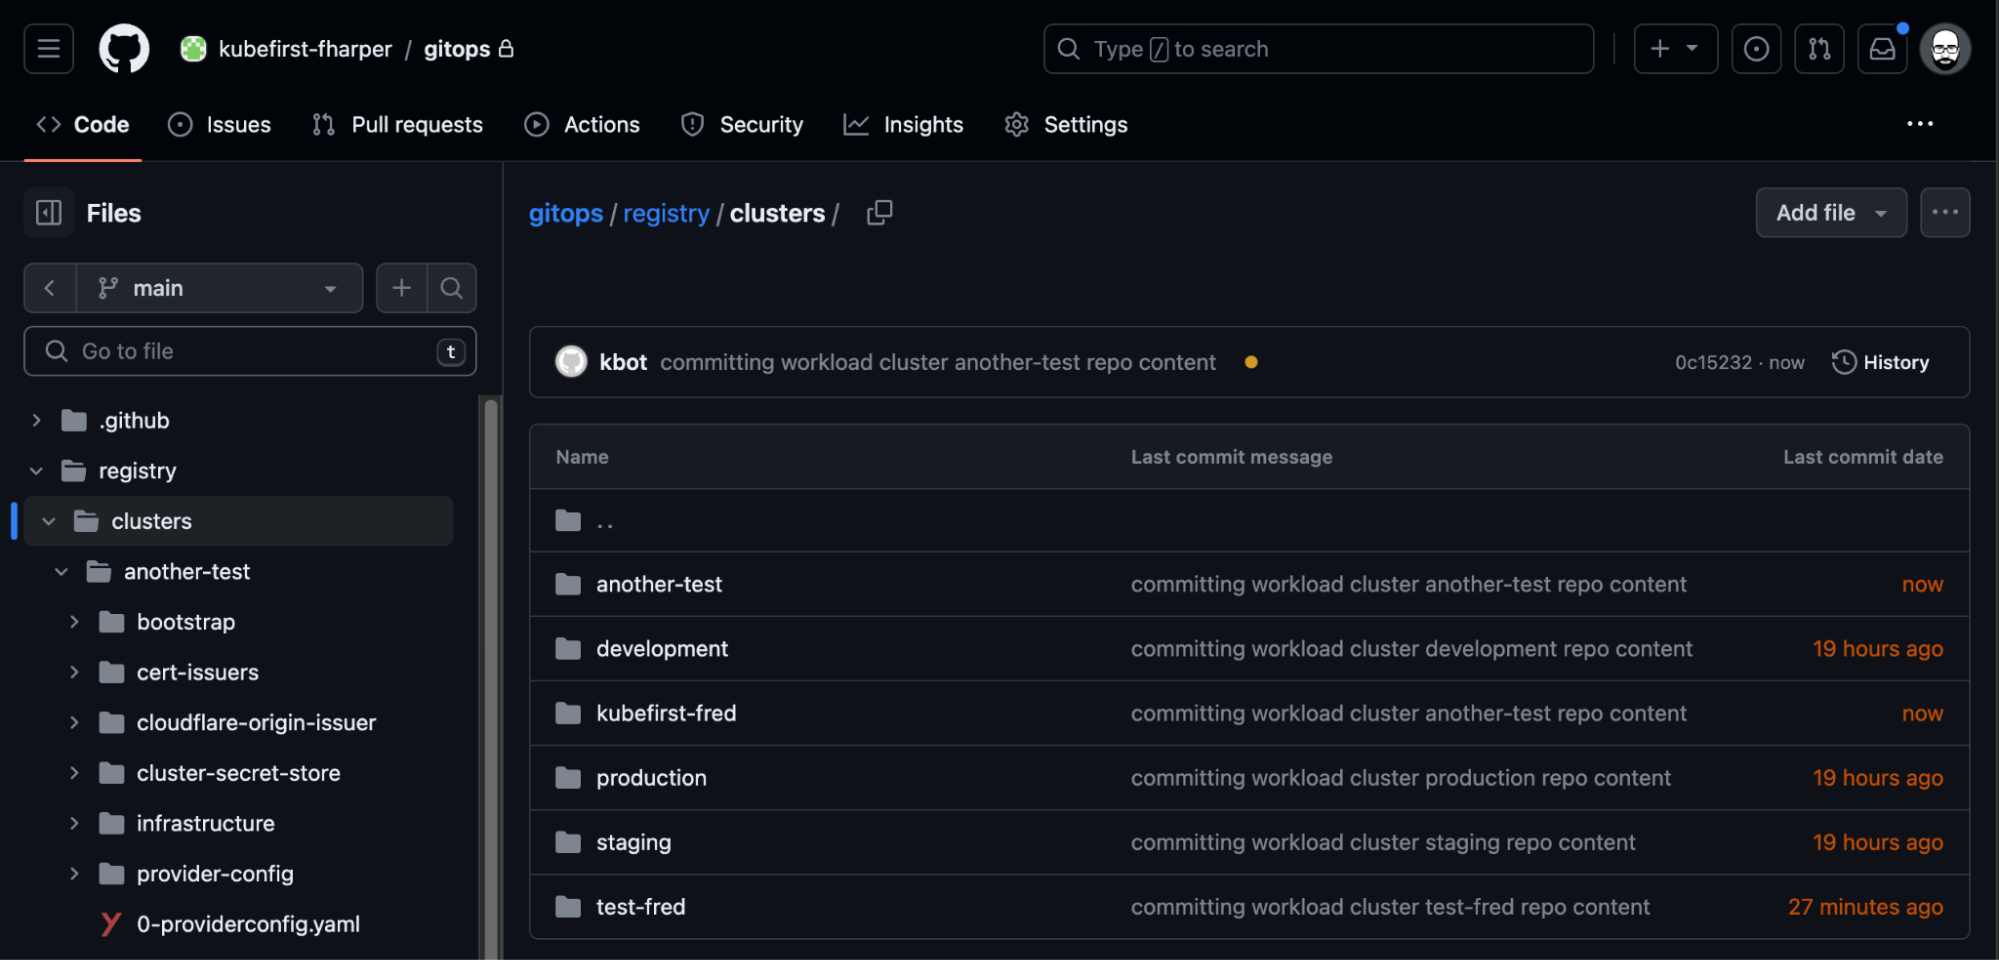Image resolution: width=1999 pixels, height=961 pixels.
Task: Open the production folder
Action: [x=651, y=777]
